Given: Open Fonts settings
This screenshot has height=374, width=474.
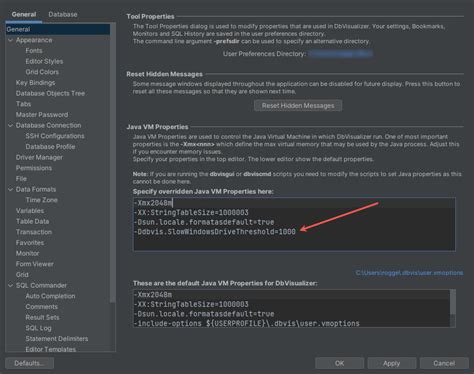Looking at the screenshot, I should pos(34,51).
